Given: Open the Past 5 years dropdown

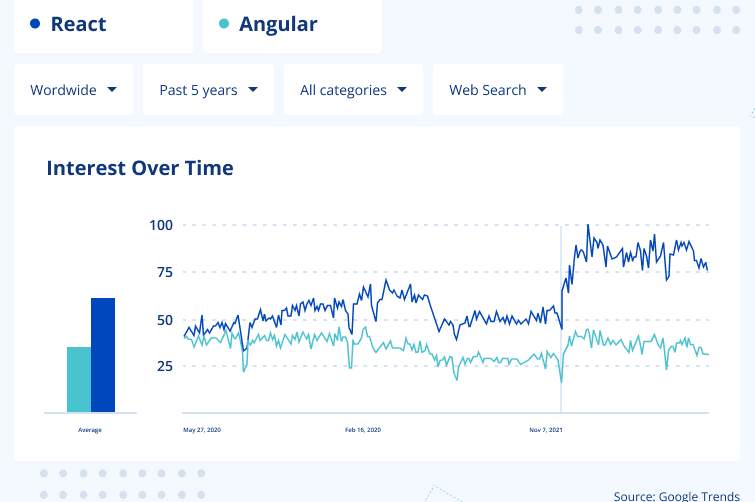Looking at the screenshot, I should (208, 90).
